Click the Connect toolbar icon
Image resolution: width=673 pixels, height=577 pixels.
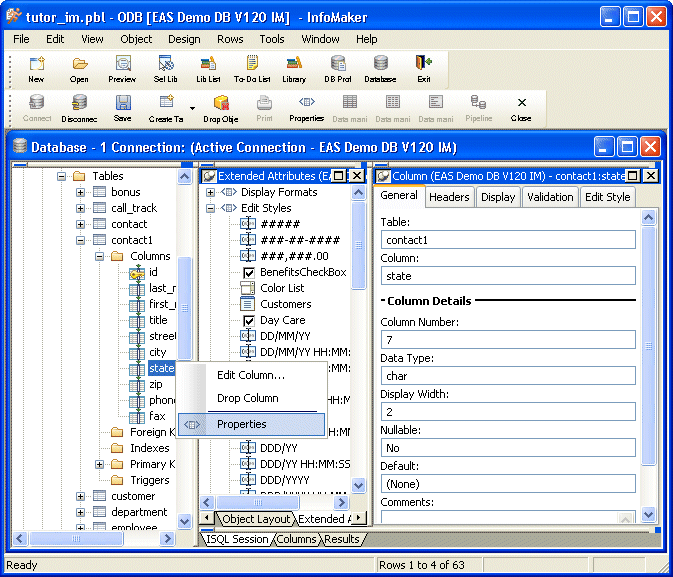(37, 109)
